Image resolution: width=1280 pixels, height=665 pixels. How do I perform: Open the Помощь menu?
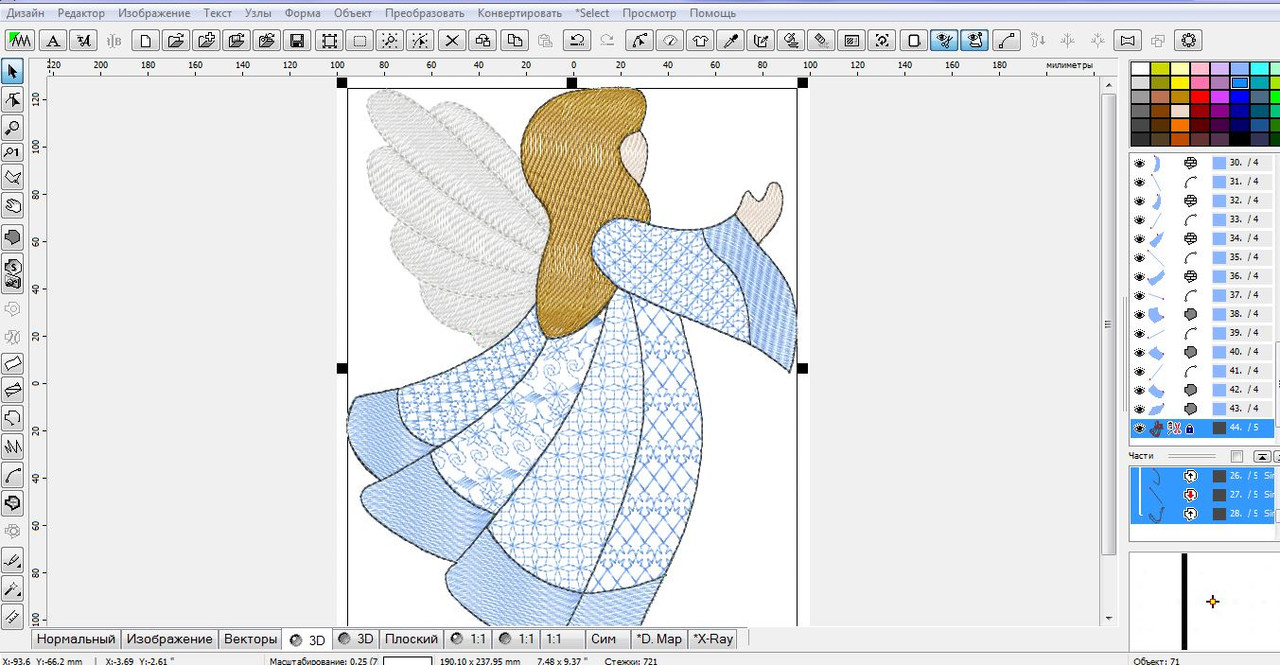click(x=713, y=13)
